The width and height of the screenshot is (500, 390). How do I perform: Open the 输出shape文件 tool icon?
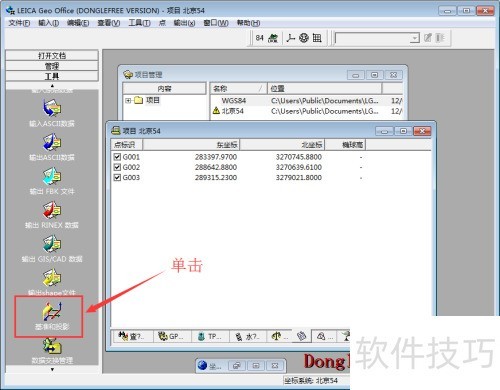click(x=52, y=278)
